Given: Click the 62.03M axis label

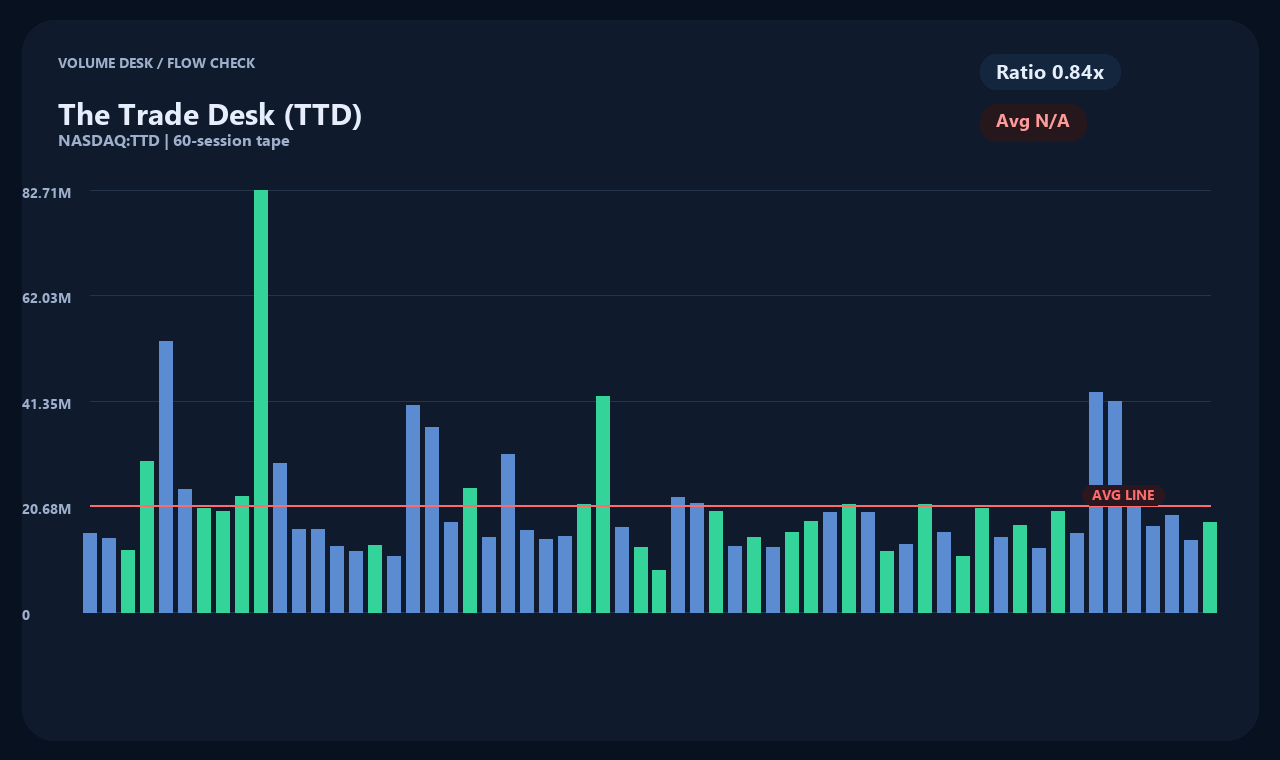Looking at the screenshot, I should click(x=47, y=298).
